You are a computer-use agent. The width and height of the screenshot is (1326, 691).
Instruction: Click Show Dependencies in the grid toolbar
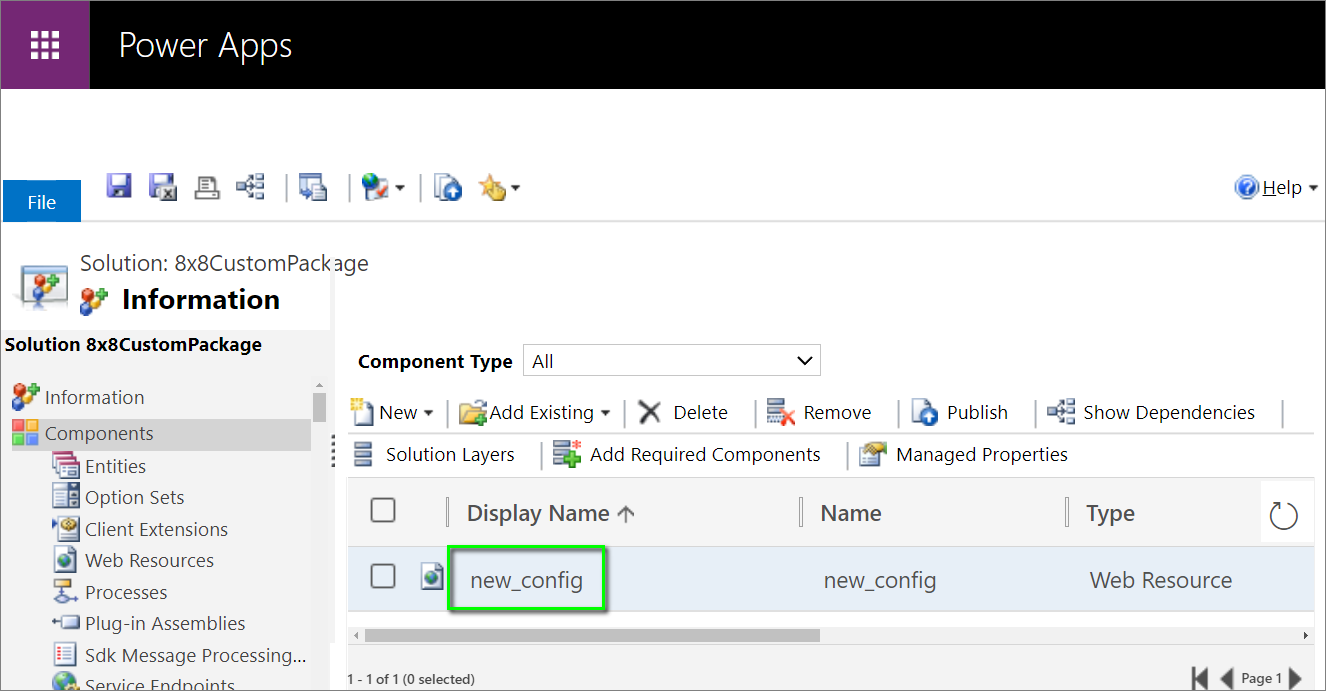(1150, 413)
